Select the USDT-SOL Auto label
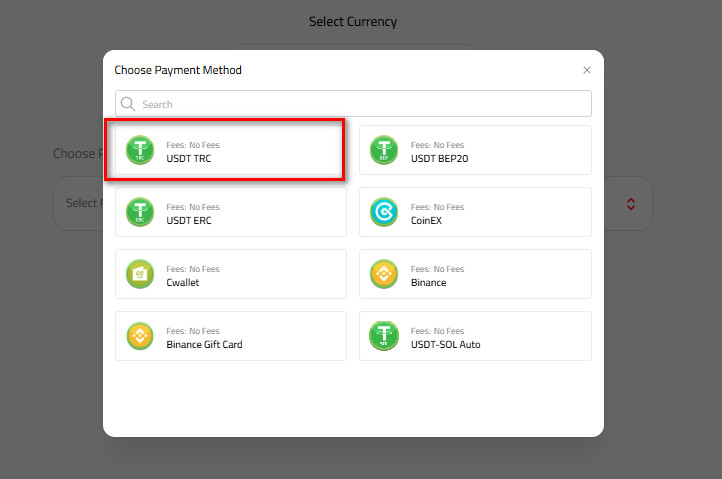722x479 pixels. tap(446, 345)
